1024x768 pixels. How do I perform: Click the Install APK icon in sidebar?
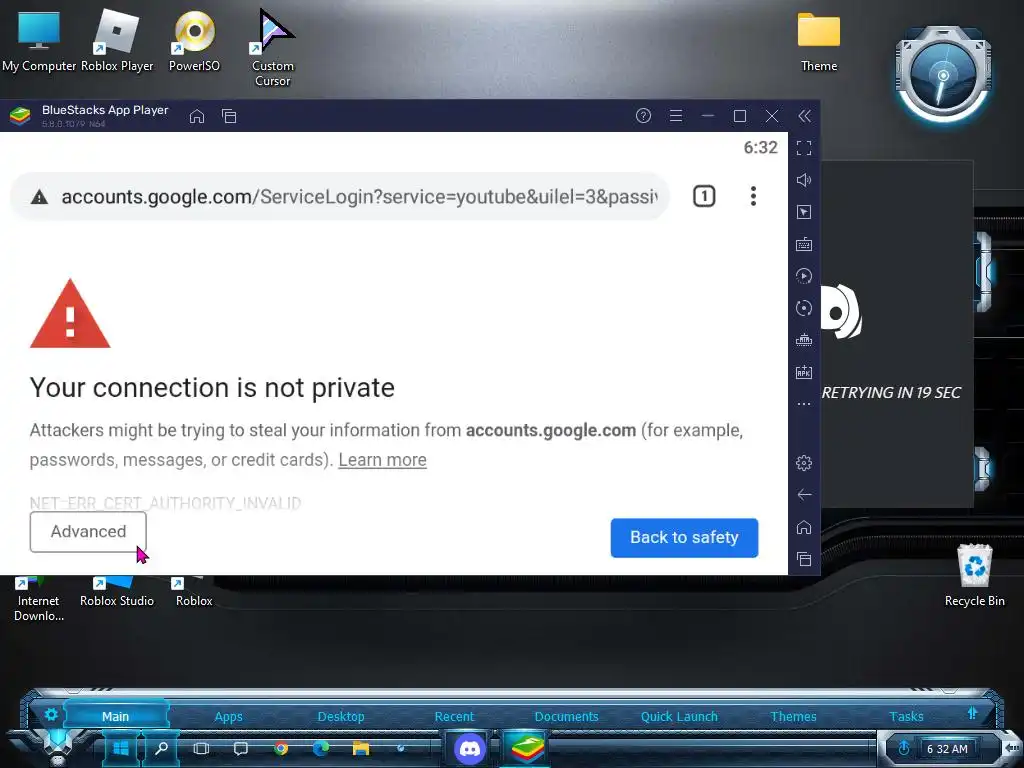click(804, 372)
